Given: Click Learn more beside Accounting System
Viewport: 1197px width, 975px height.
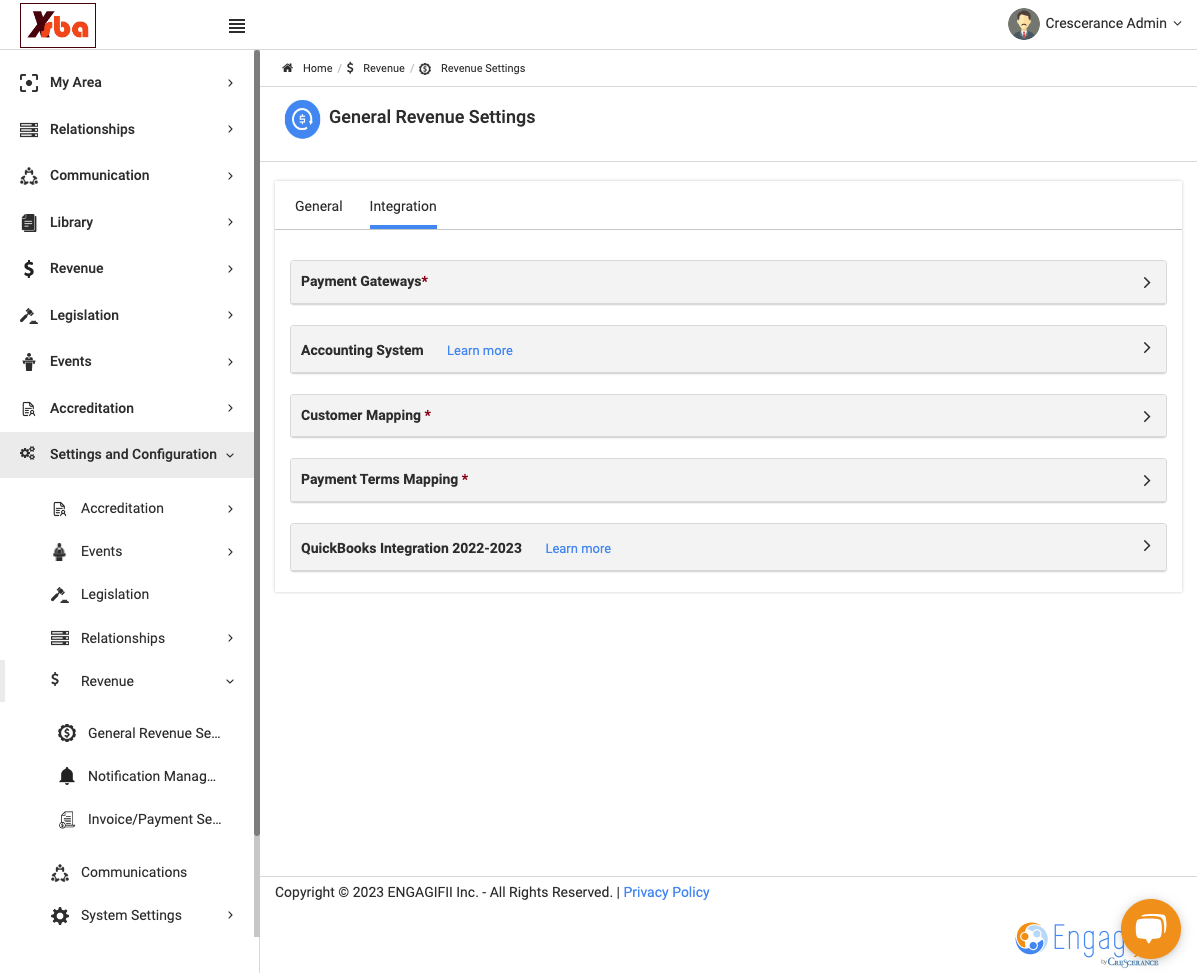Looking at the screenshot, I should pyautogui.click(x=479, y=350).
